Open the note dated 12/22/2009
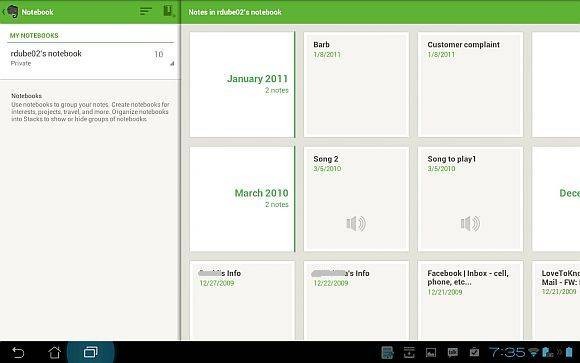 click(x=356, y=300)
